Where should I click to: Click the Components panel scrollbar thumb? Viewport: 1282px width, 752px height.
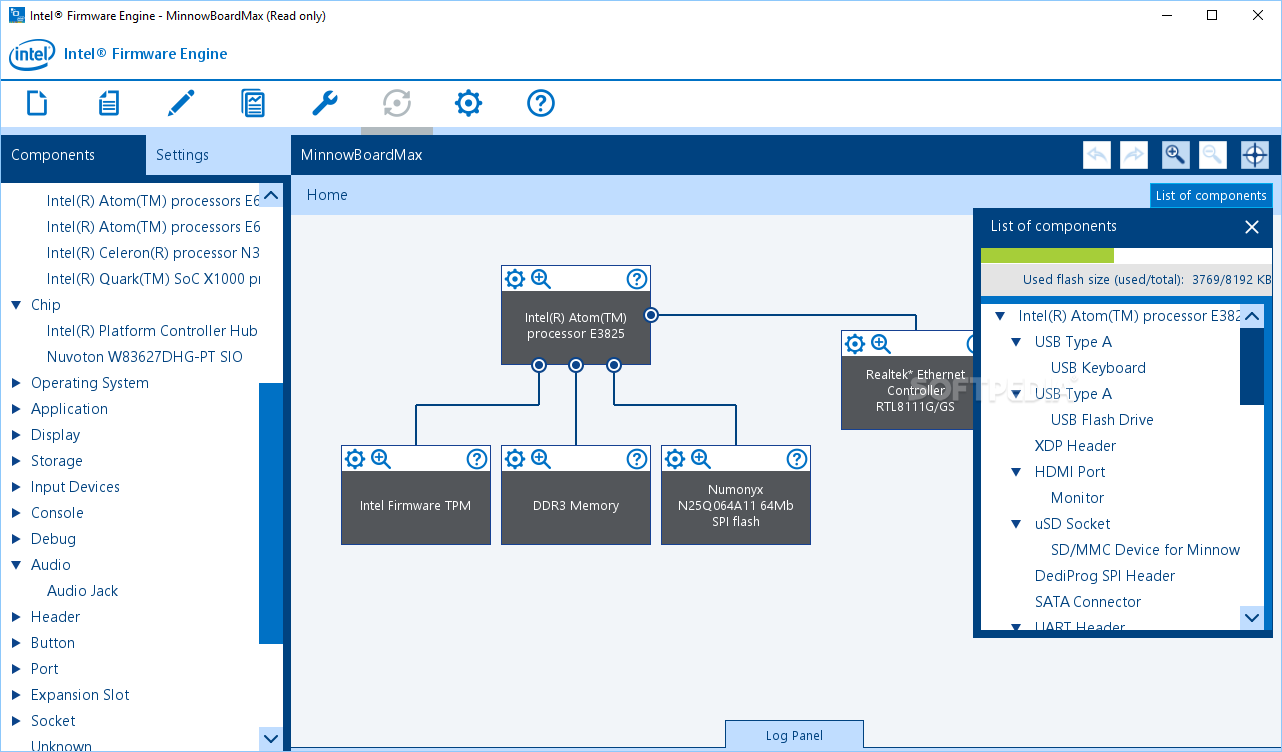[x=271, y=513]
